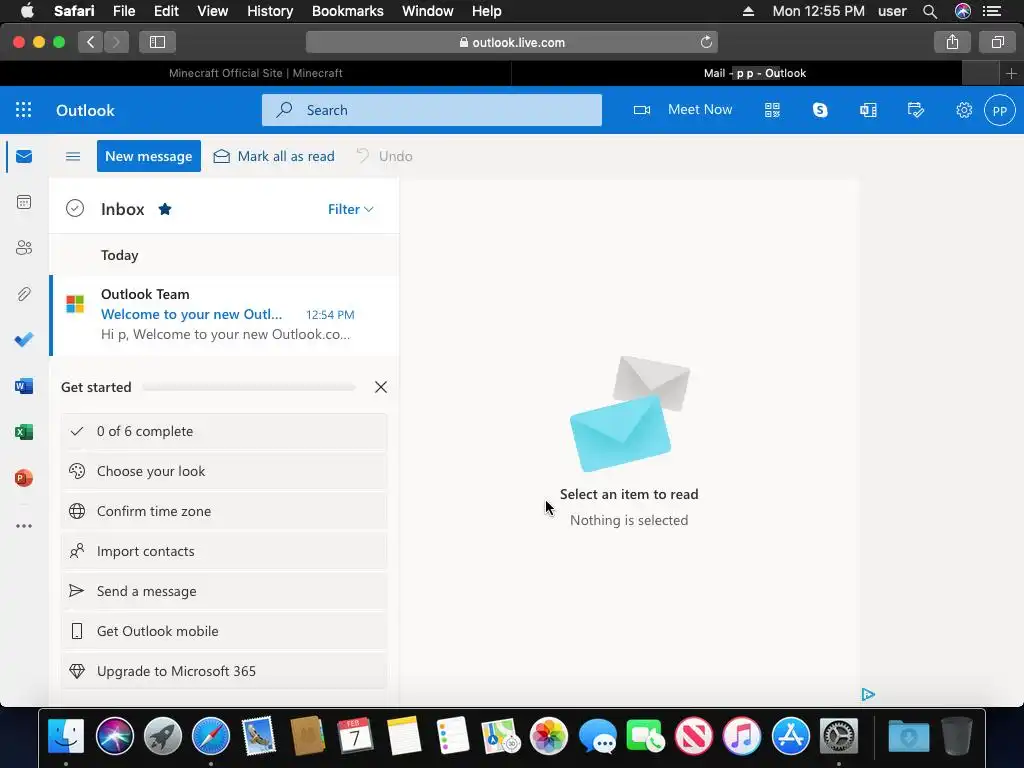
Task: Open the People contacts icon in sidebar
Action: pos(24,248)
